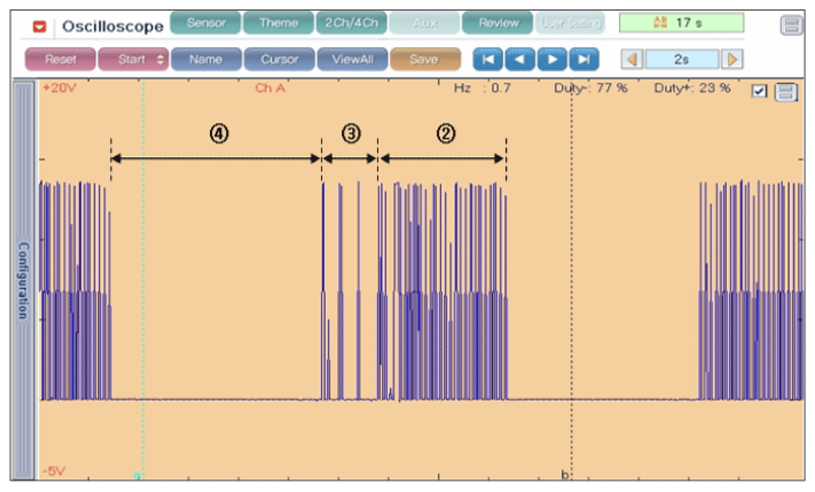Switch the 2Ch/4Ch channel mode

click(350, 23)
